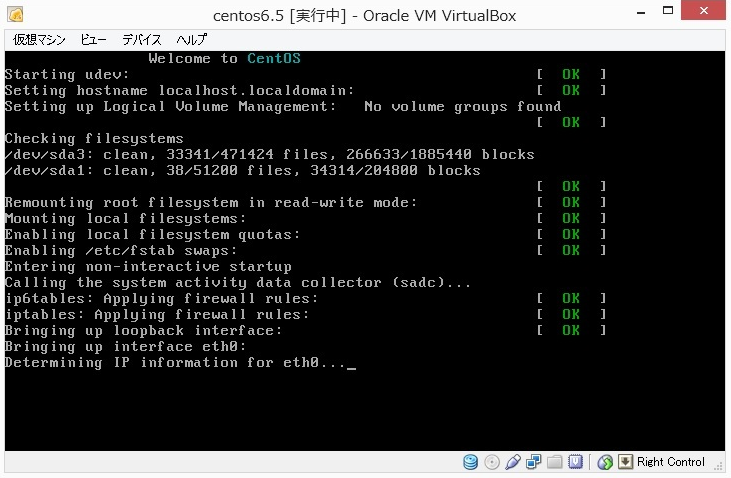Screen dimensions: 731x478
Task: Open the shared folders icon
Action: [x=555, y=462]
